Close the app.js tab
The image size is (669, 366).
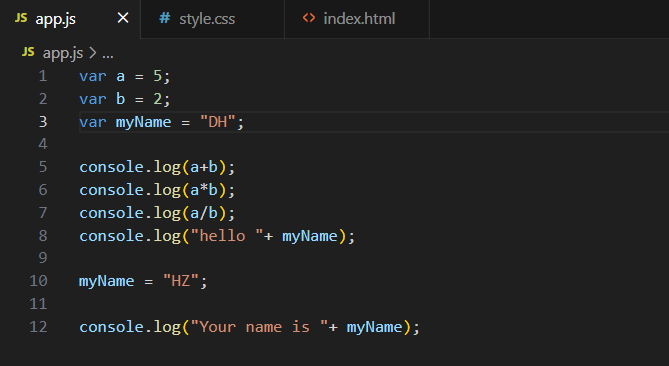coord(123,18)
